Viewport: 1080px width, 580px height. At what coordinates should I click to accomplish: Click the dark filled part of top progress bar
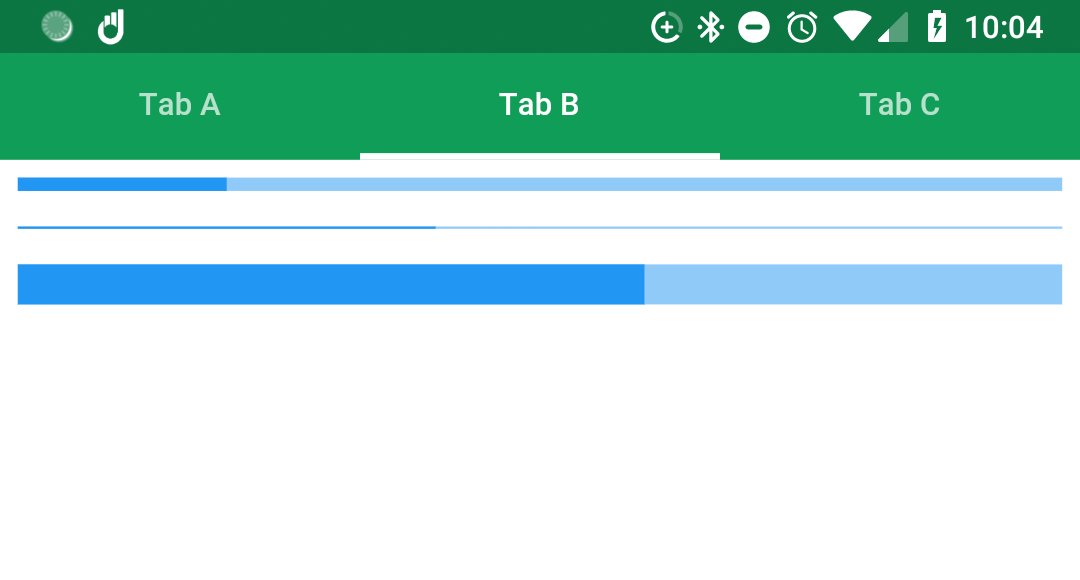point(122,184)
